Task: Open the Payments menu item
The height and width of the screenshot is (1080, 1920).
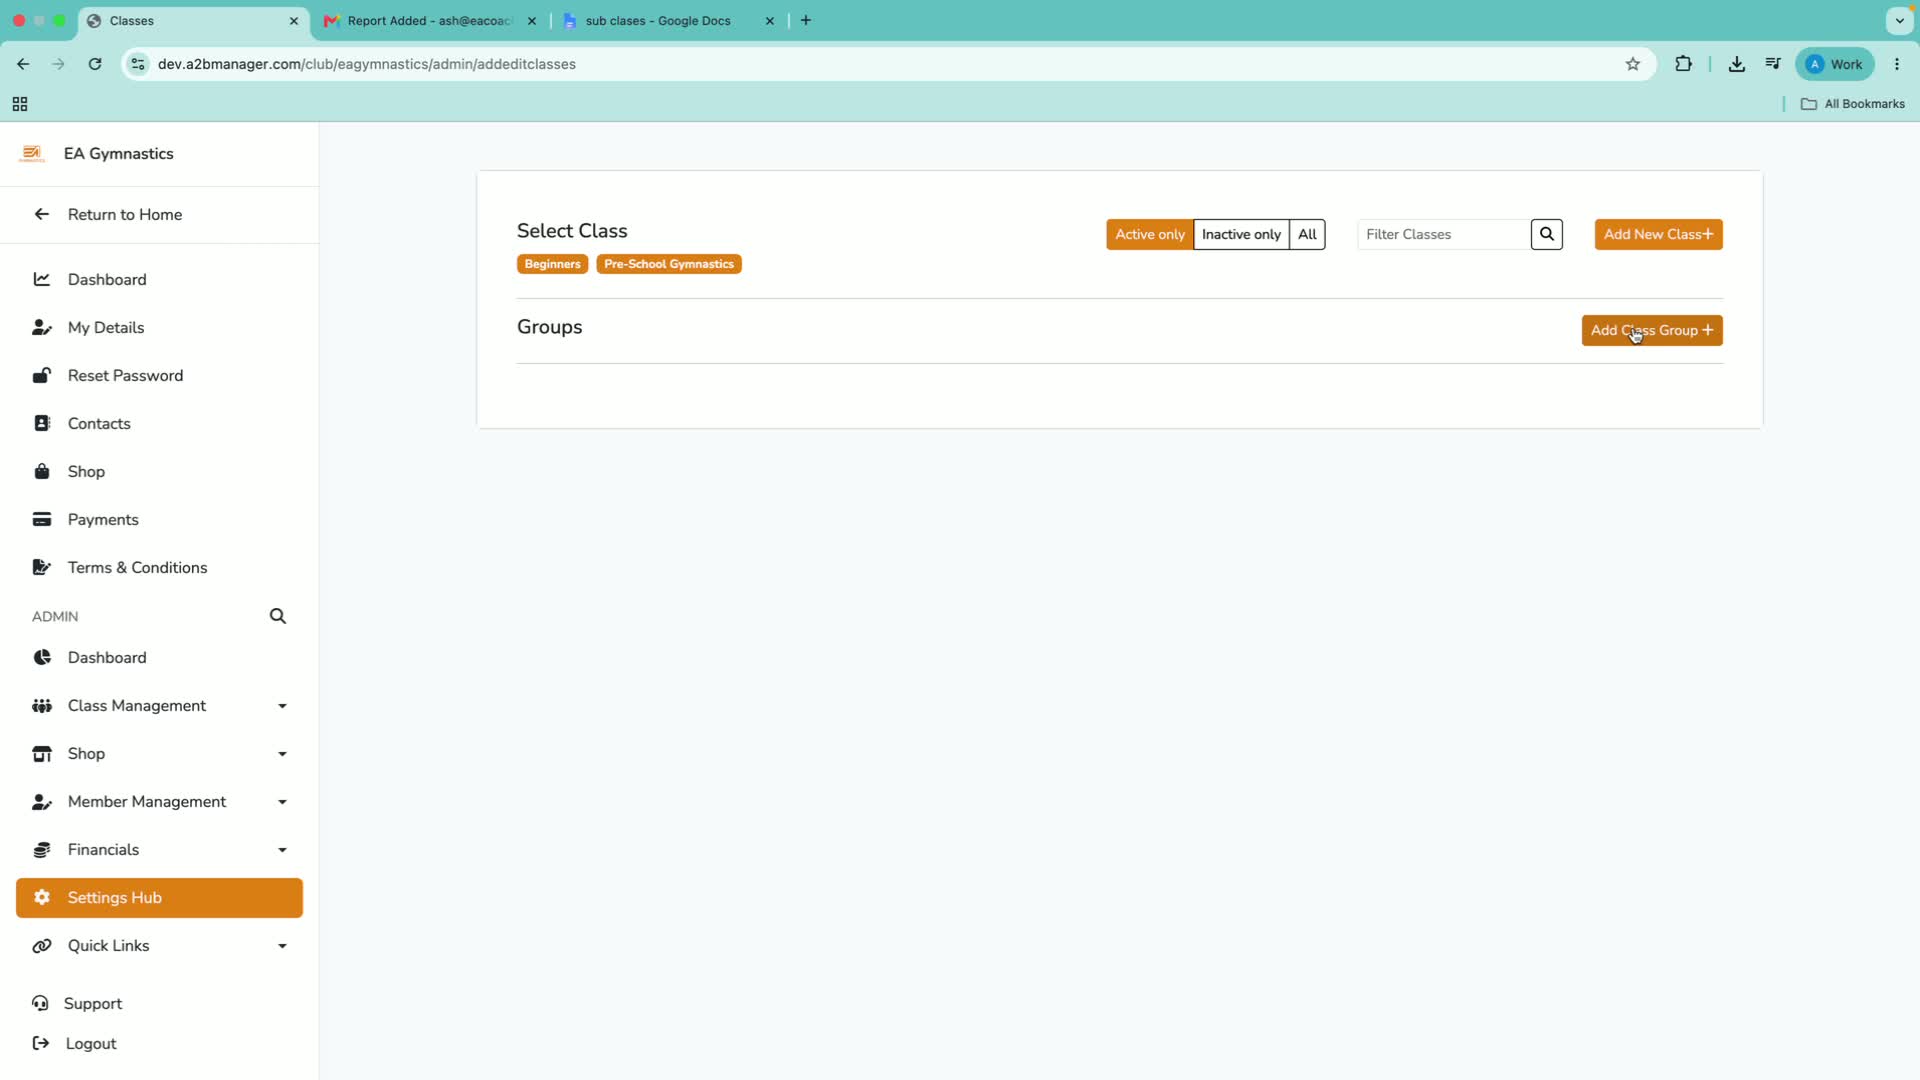Action: coord(159,519)
